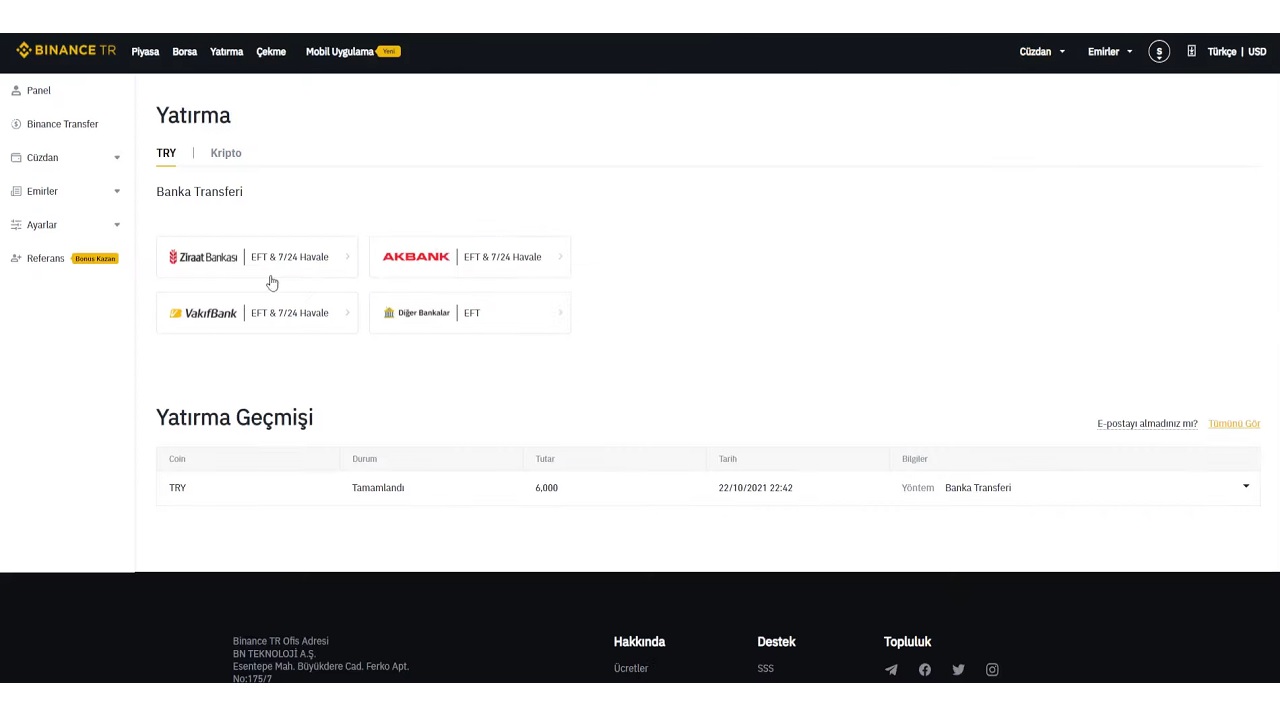
Task: Click the Destek footer heading
Action: pyautogui.click(x=776, y=642)
